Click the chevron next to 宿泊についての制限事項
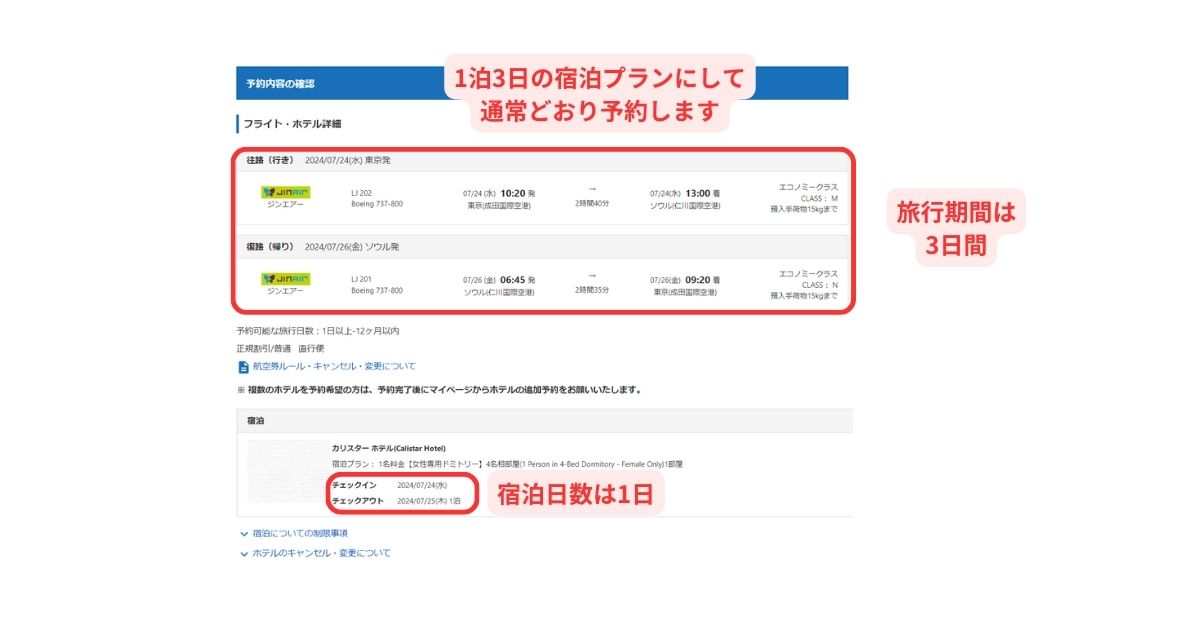Viewport: 1200px width, 630px height. [x=244, y=534]
